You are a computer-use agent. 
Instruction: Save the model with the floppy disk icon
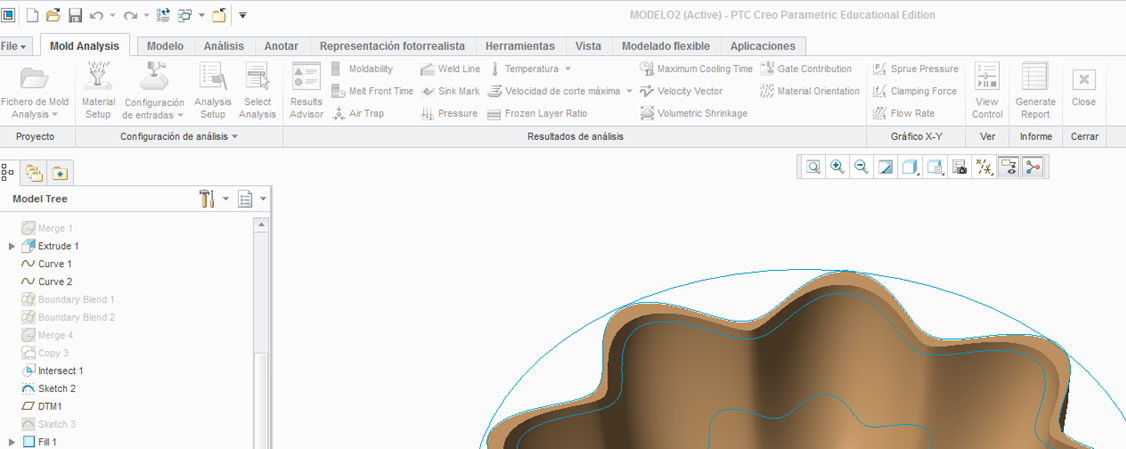(75, 14)
